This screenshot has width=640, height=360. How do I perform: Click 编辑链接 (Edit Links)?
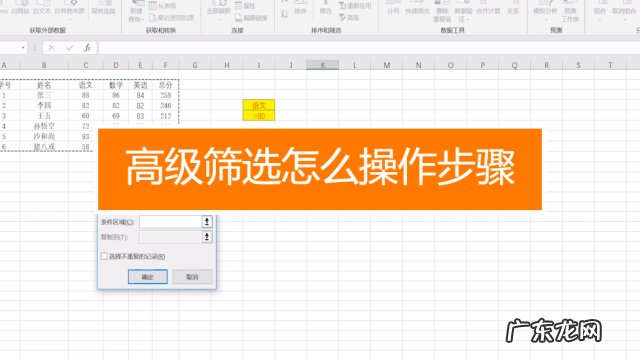(251, 18)
